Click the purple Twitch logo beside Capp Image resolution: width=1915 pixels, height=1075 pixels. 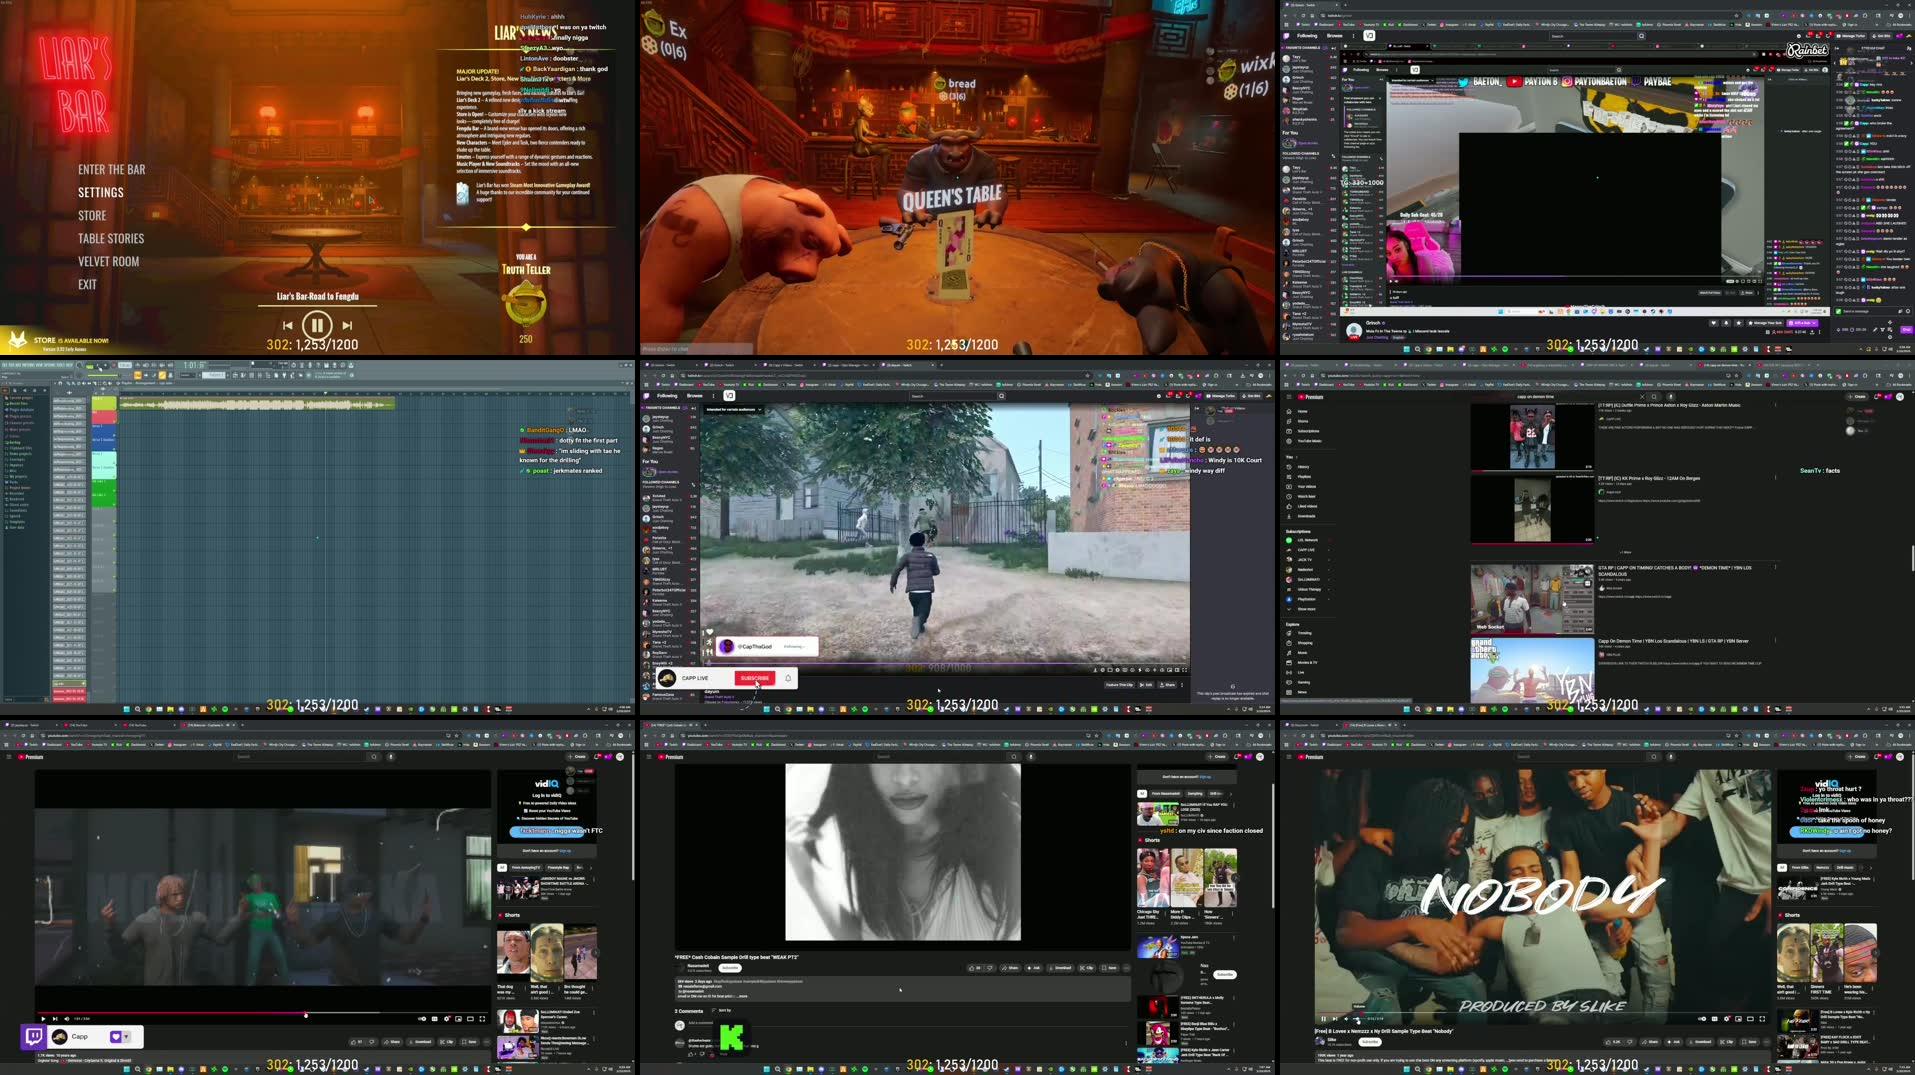(33, 1037)
